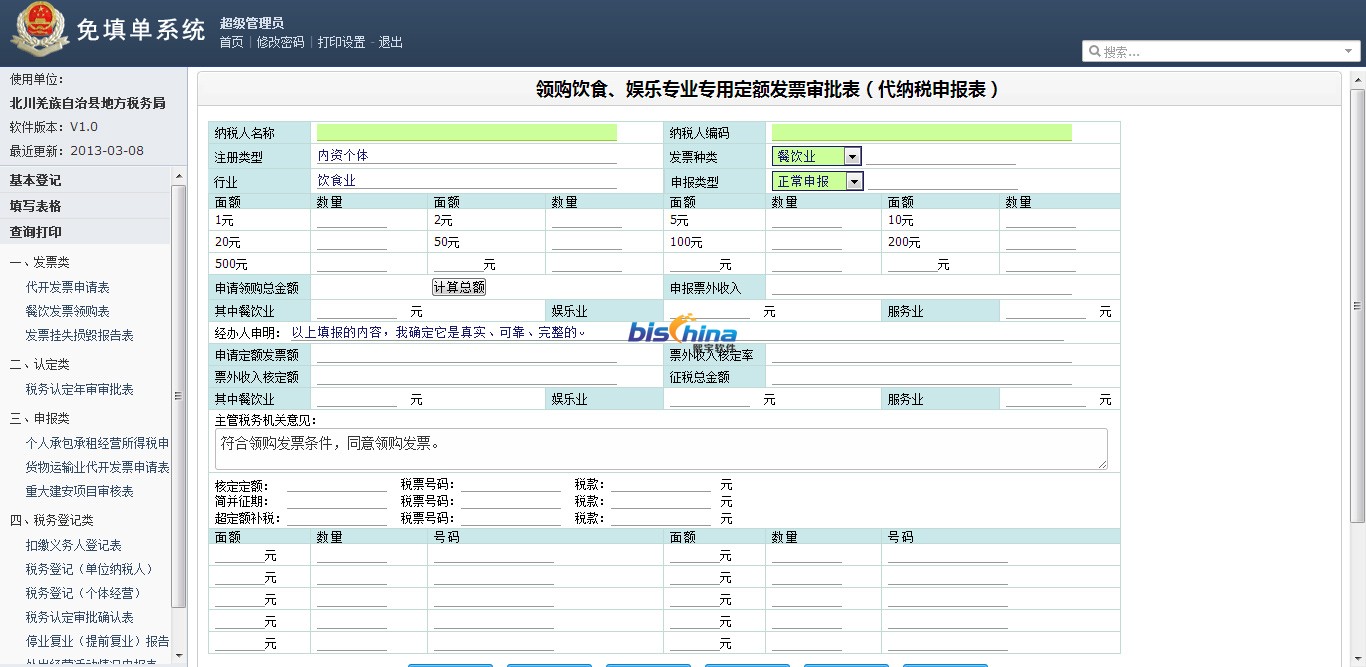Click the 票外收入核定率 input field

click(922, 355)
